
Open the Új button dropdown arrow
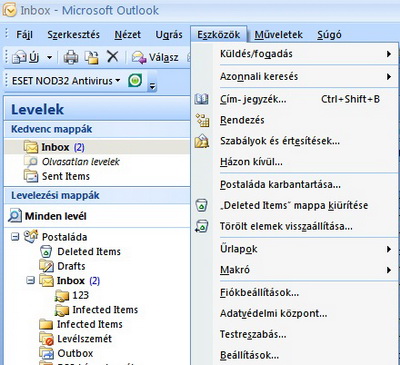pos(49,58)
